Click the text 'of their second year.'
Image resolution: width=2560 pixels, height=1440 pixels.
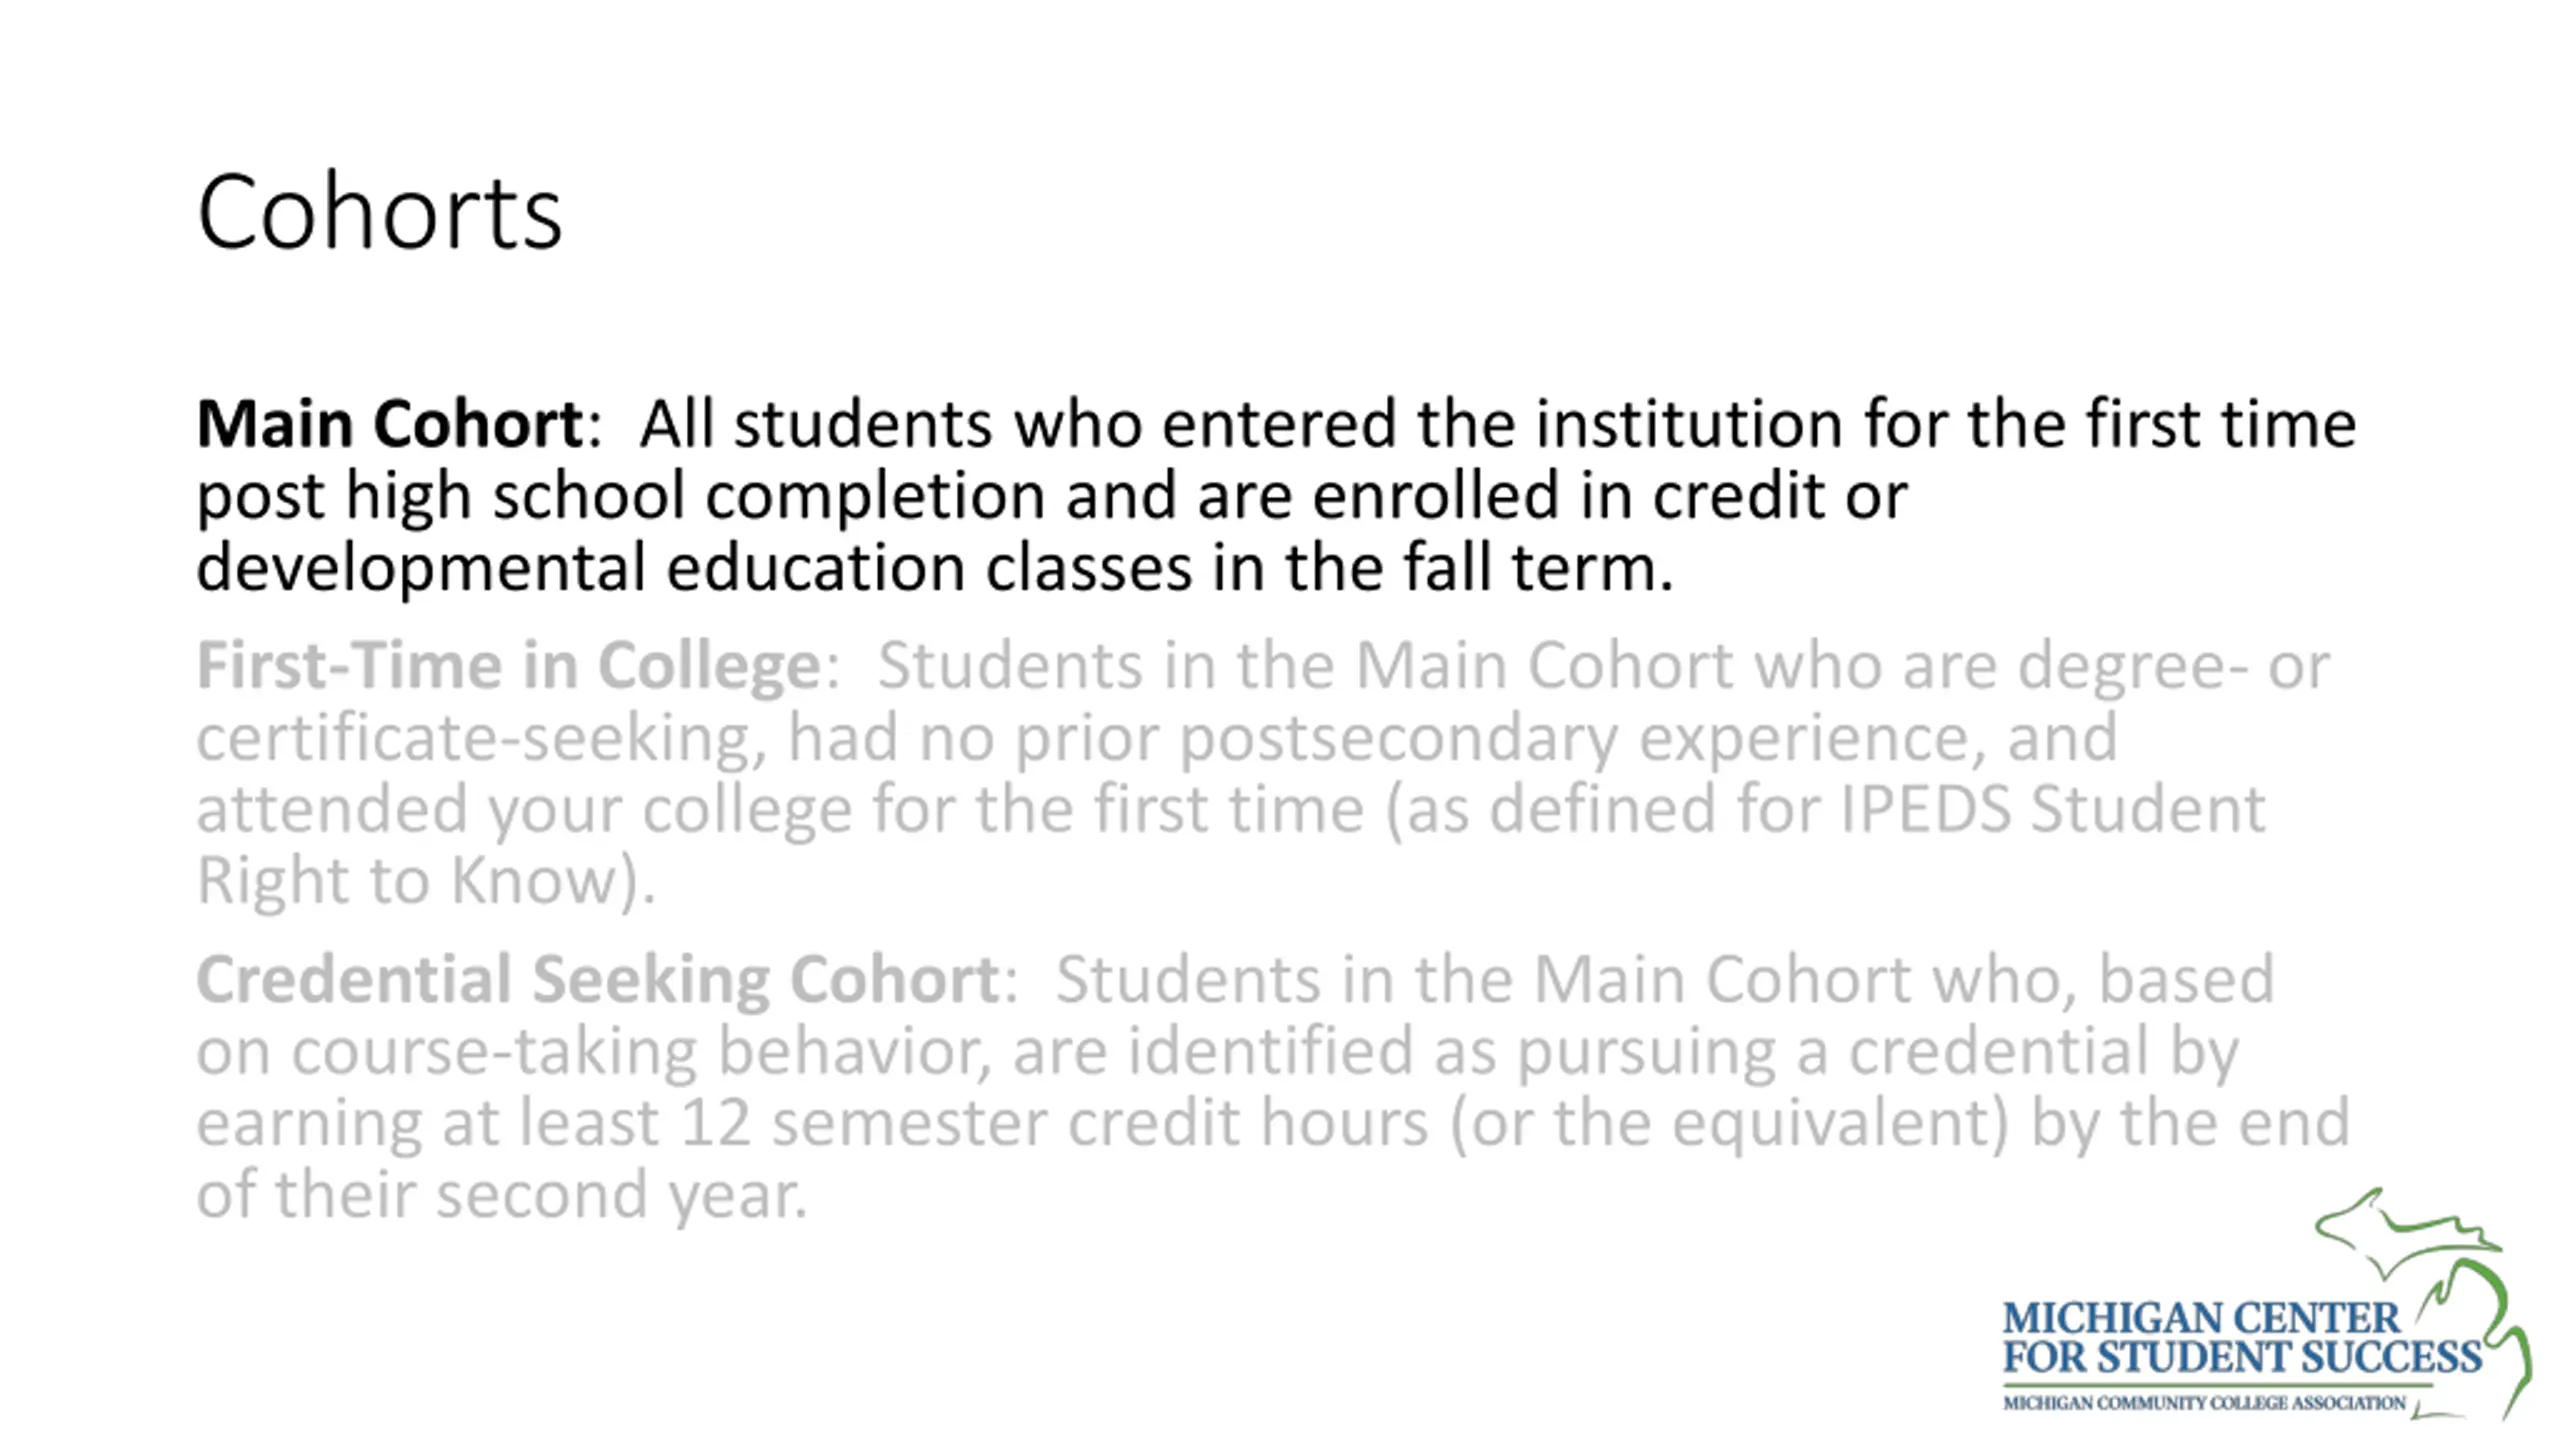(501, 1195)
